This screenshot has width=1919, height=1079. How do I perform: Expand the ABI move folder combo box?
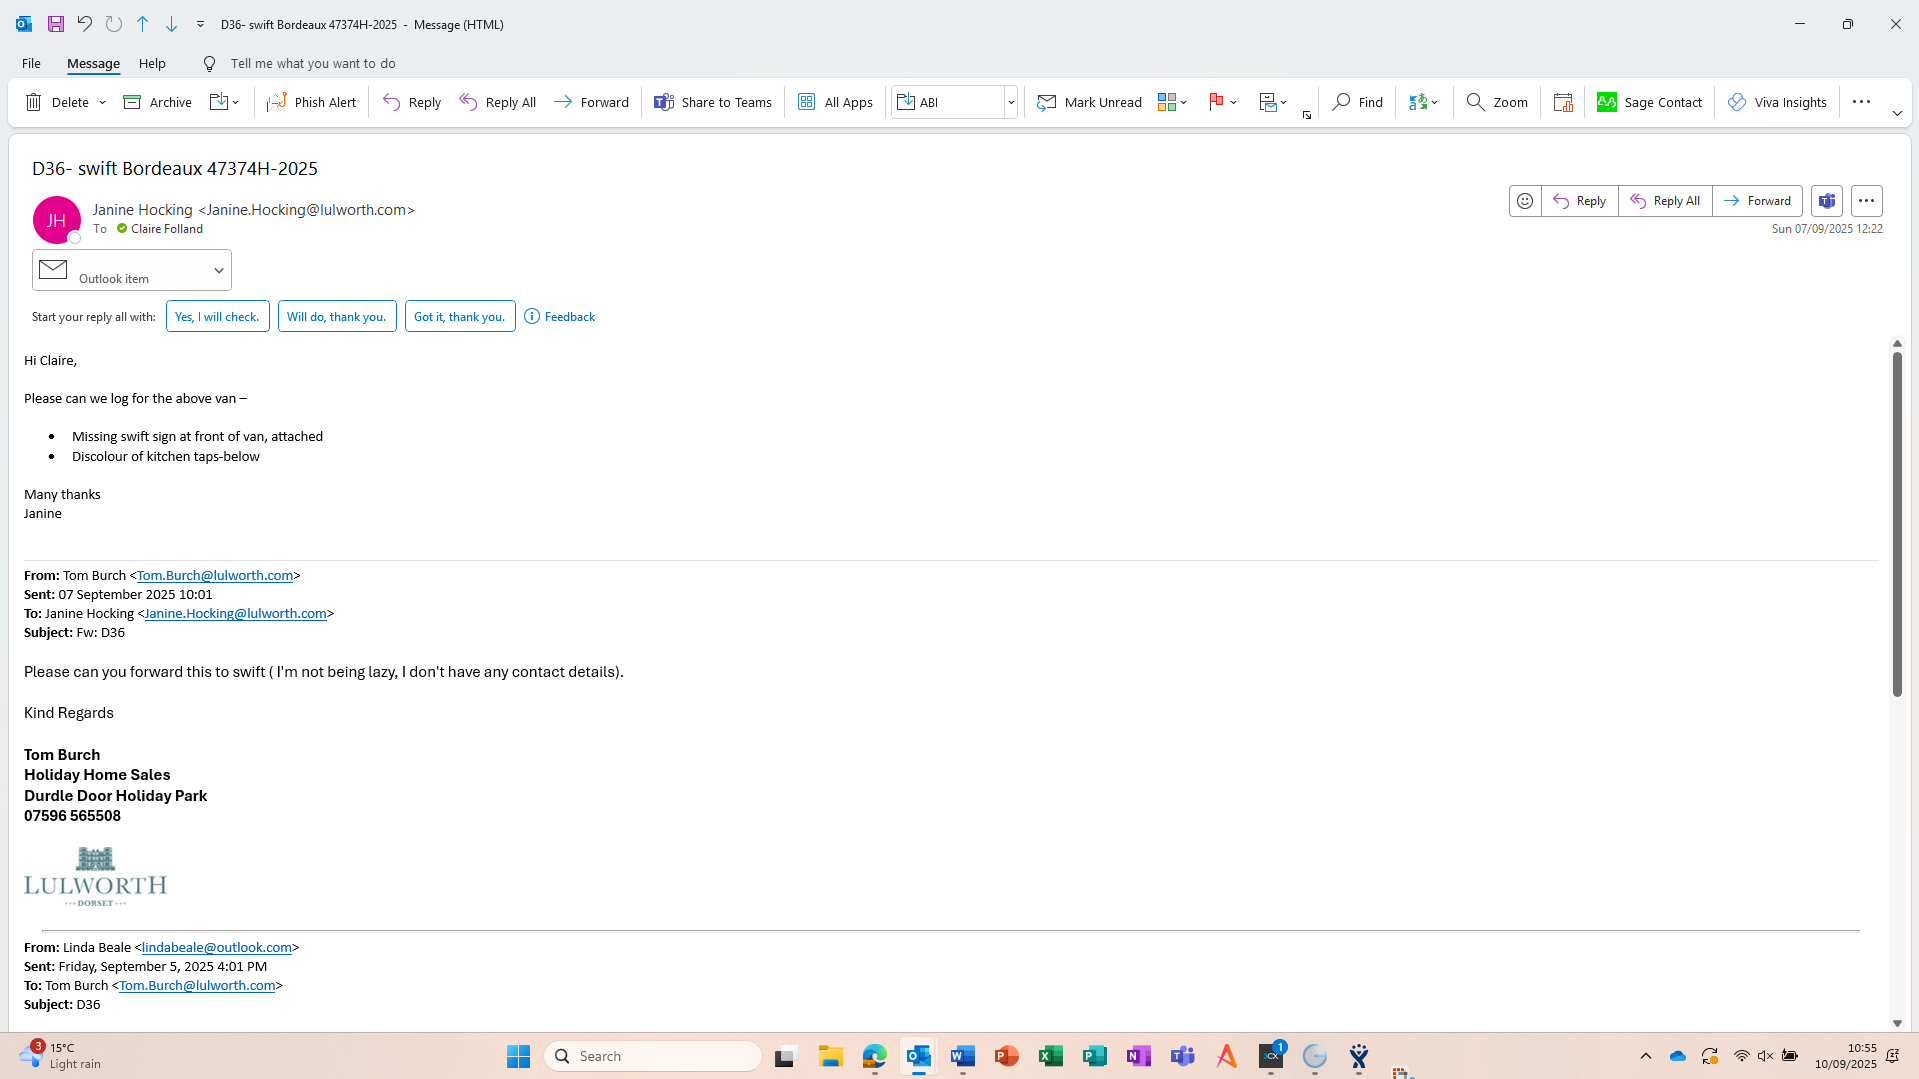[1010, 102]
